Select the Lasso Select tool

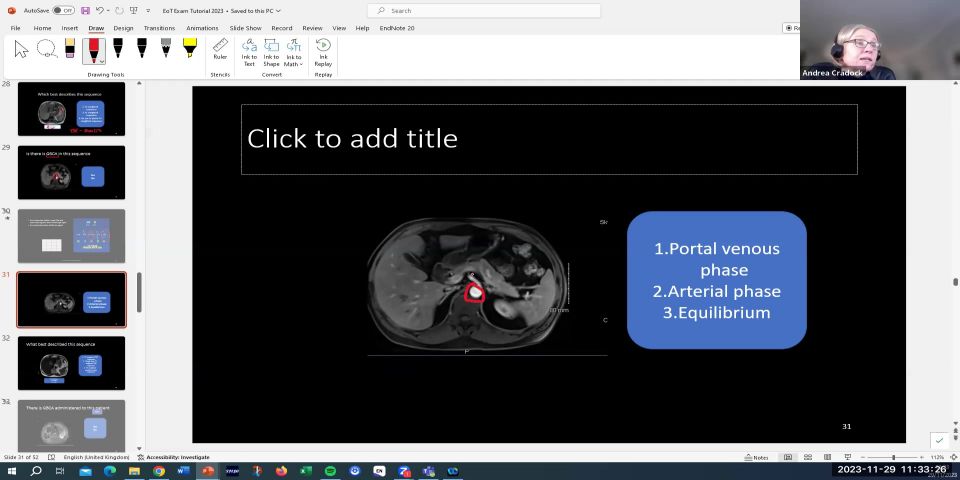[x=45, y=50]
